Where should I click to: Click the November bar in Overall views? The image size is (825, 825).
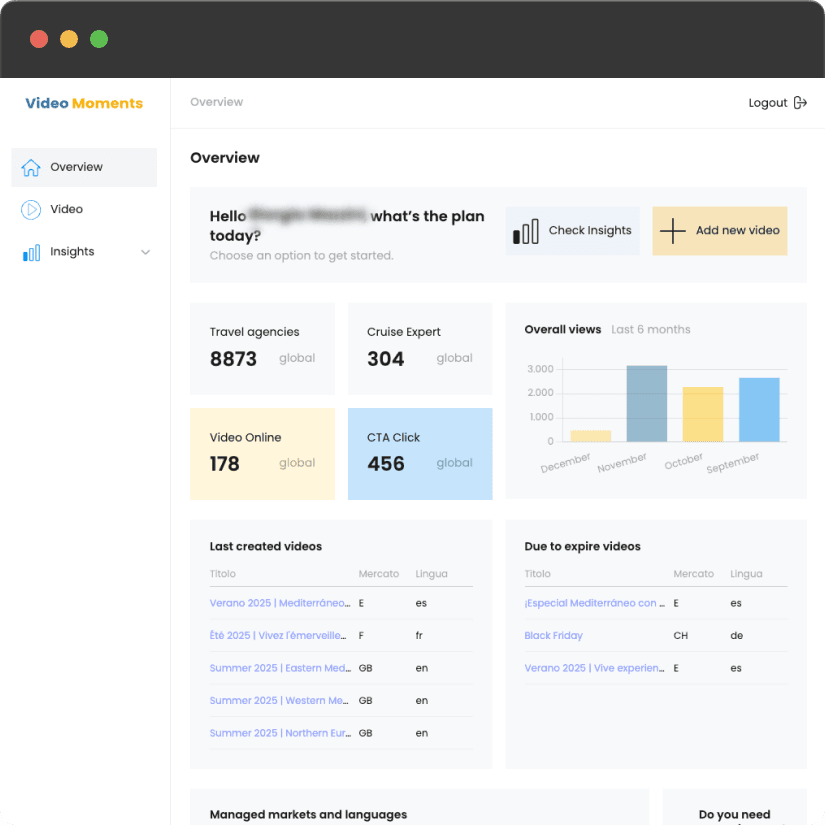coord(646,403)
